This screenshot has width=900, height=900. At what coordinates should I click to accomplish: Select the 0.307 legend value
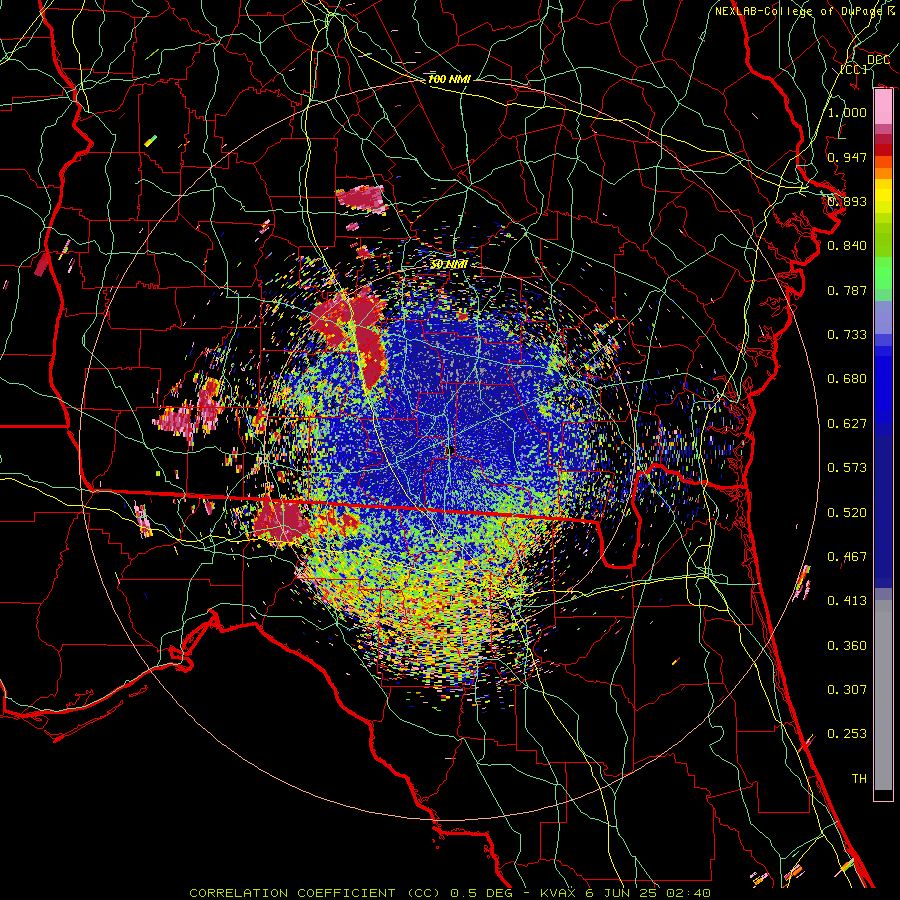[847, 690]
